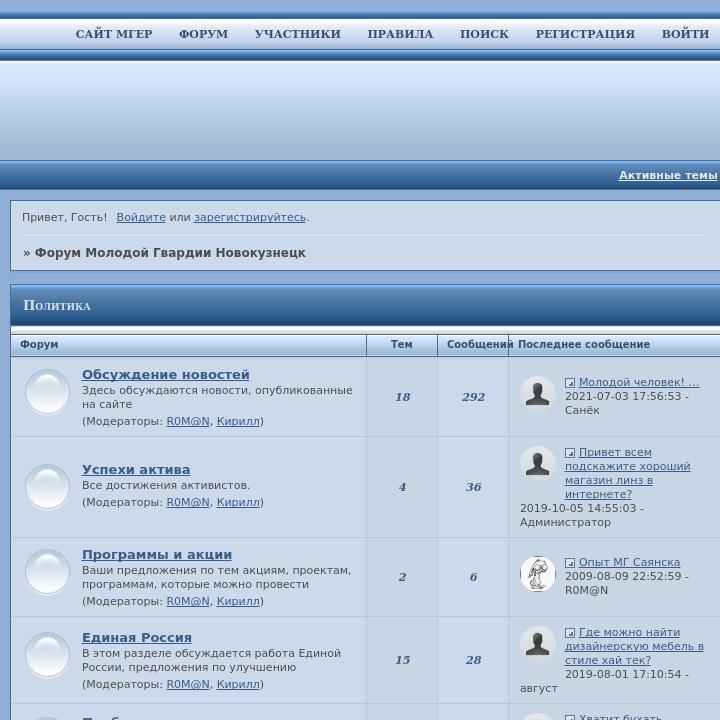Open ПОИСК in the navigation bar
The image size is (720, 720).
[484, 34]
